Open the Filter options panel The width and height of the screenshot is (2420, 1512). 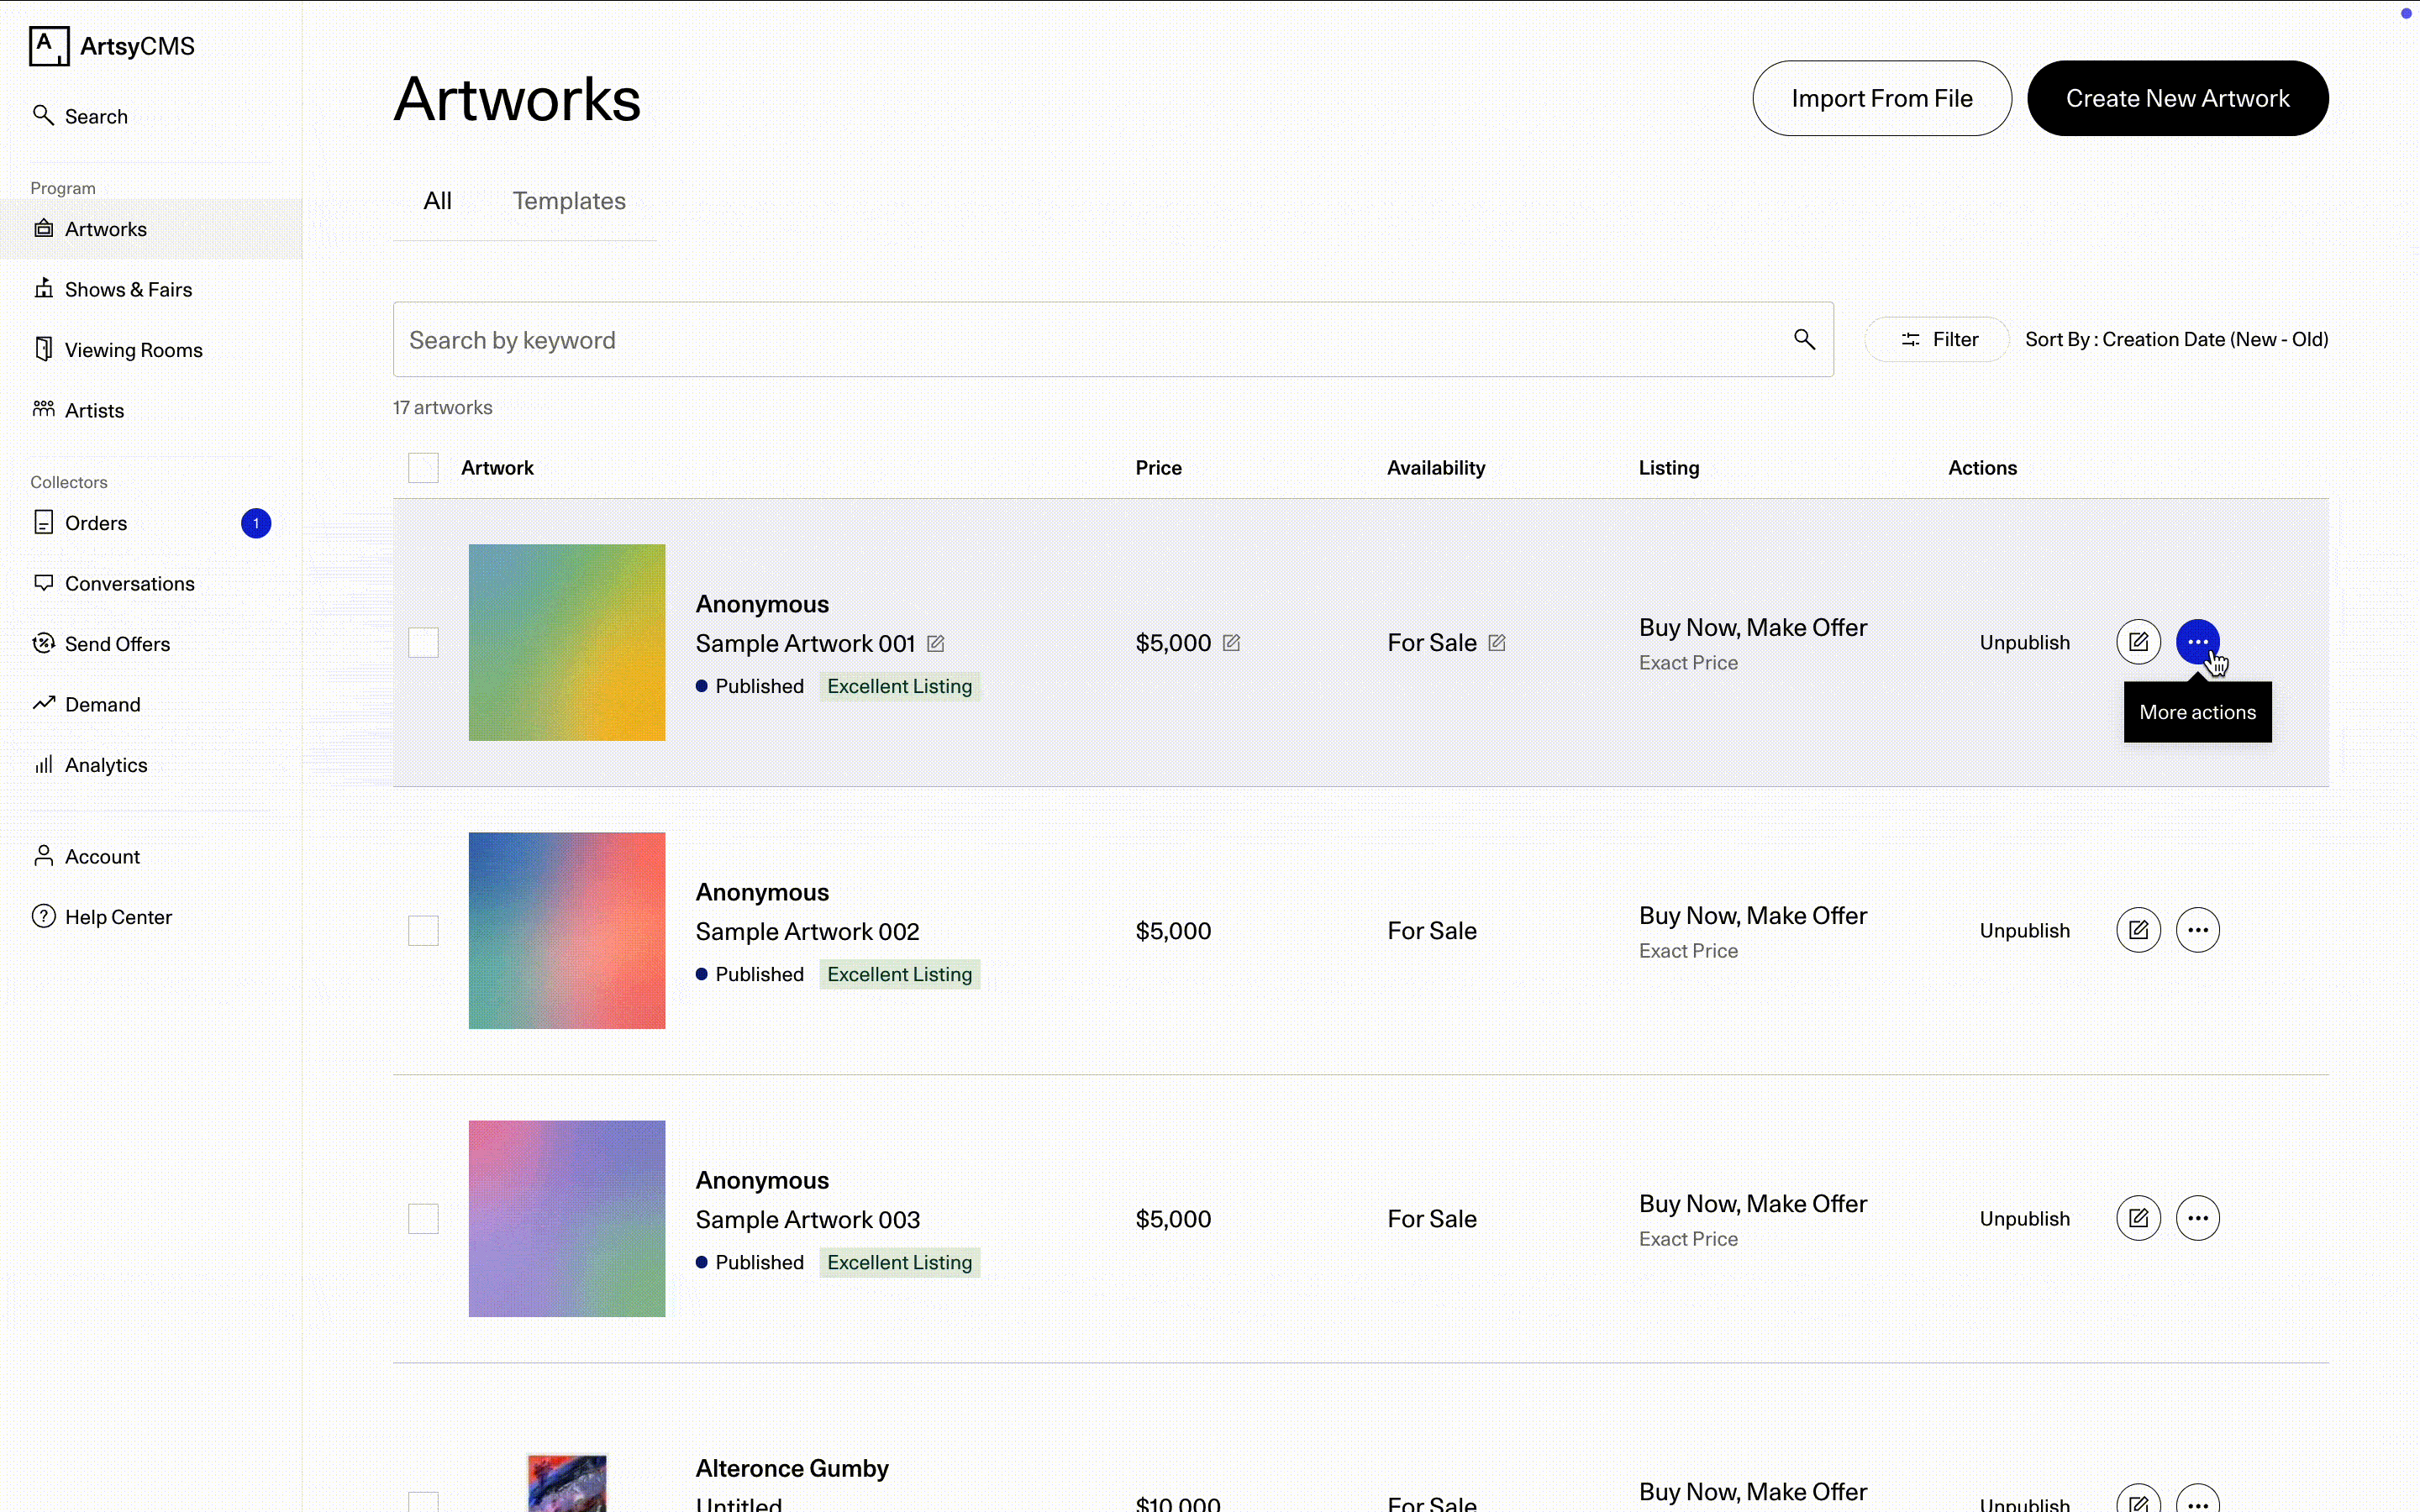(x=1937, y=340)
